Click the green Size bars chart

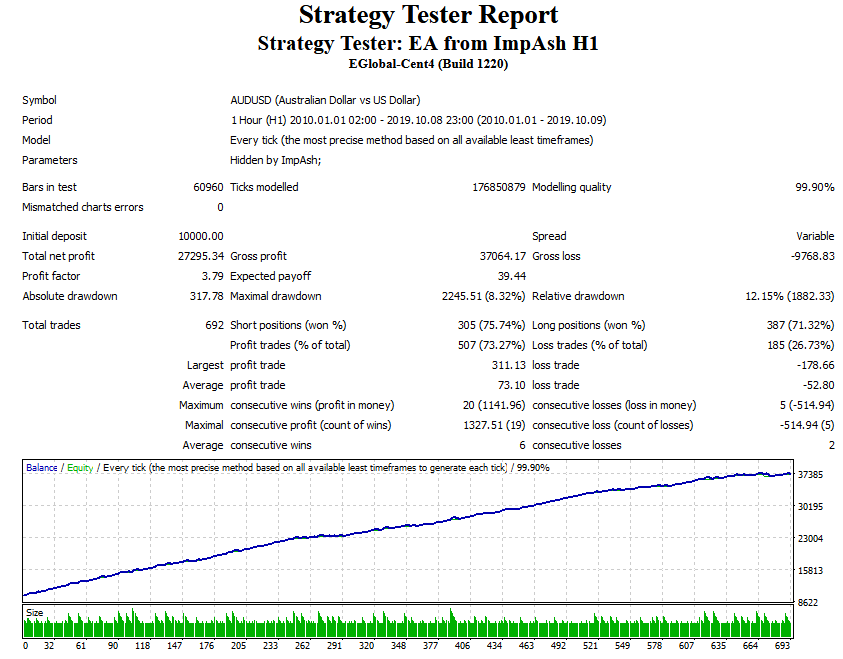click(x=408, y=624)
